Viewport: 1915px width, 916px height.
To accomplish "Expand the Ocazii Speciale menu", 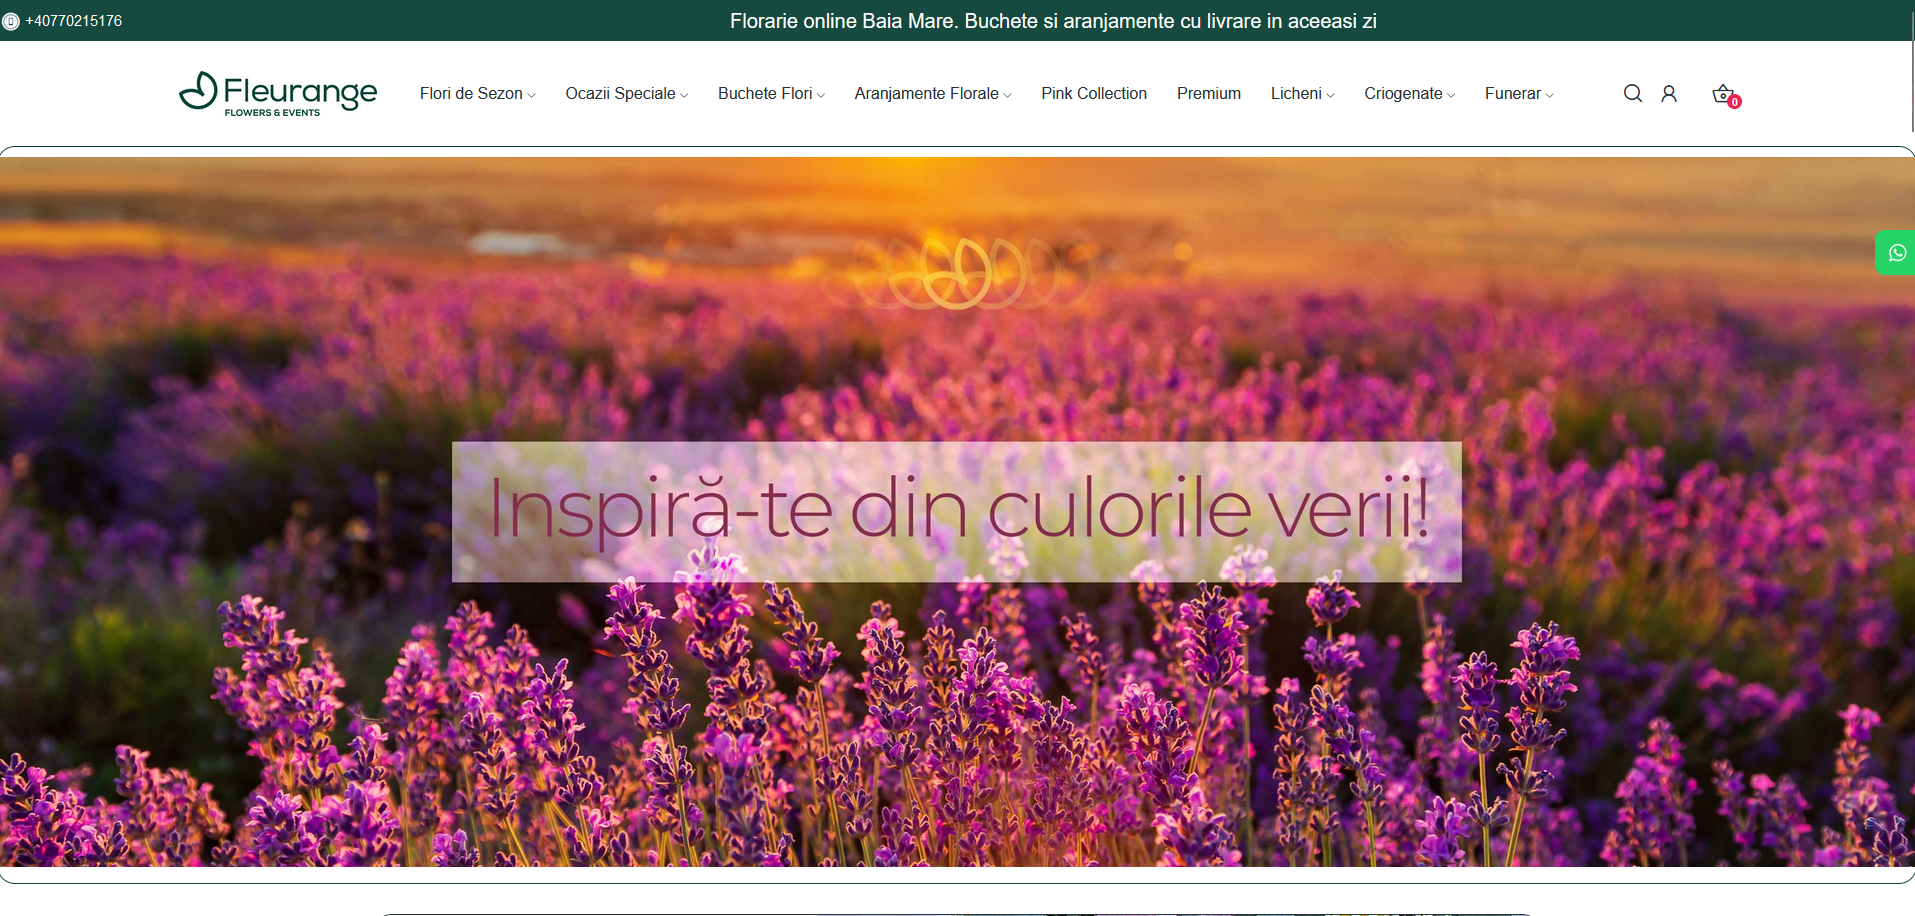I will pyautogui.click(x=626, y=93).
